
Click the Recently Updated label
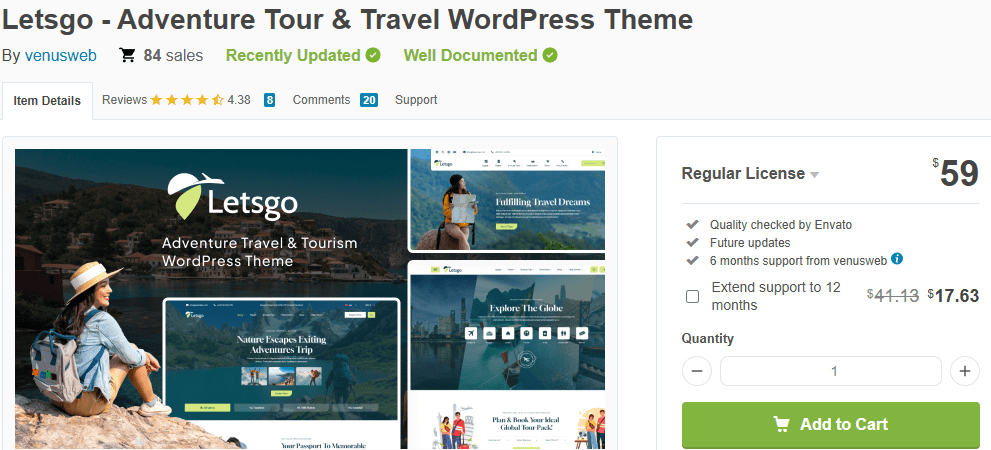click(293, 56)
